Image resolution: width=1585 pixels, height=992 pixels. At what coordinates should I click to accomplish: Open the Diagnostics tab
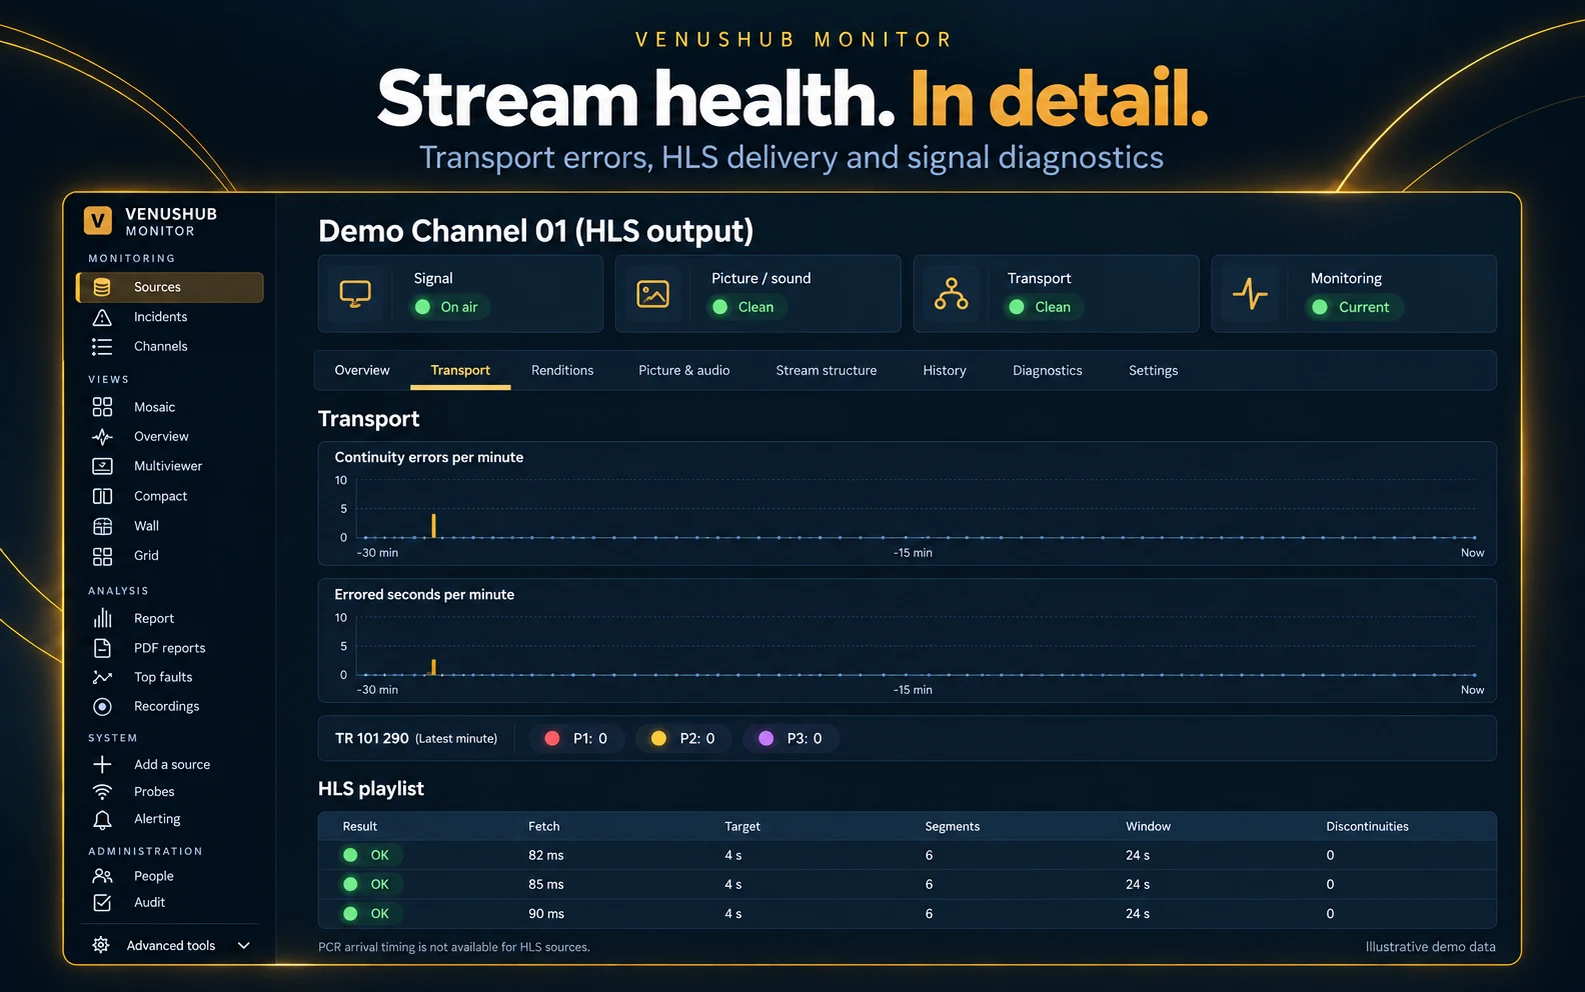[x=1047, y=370]
